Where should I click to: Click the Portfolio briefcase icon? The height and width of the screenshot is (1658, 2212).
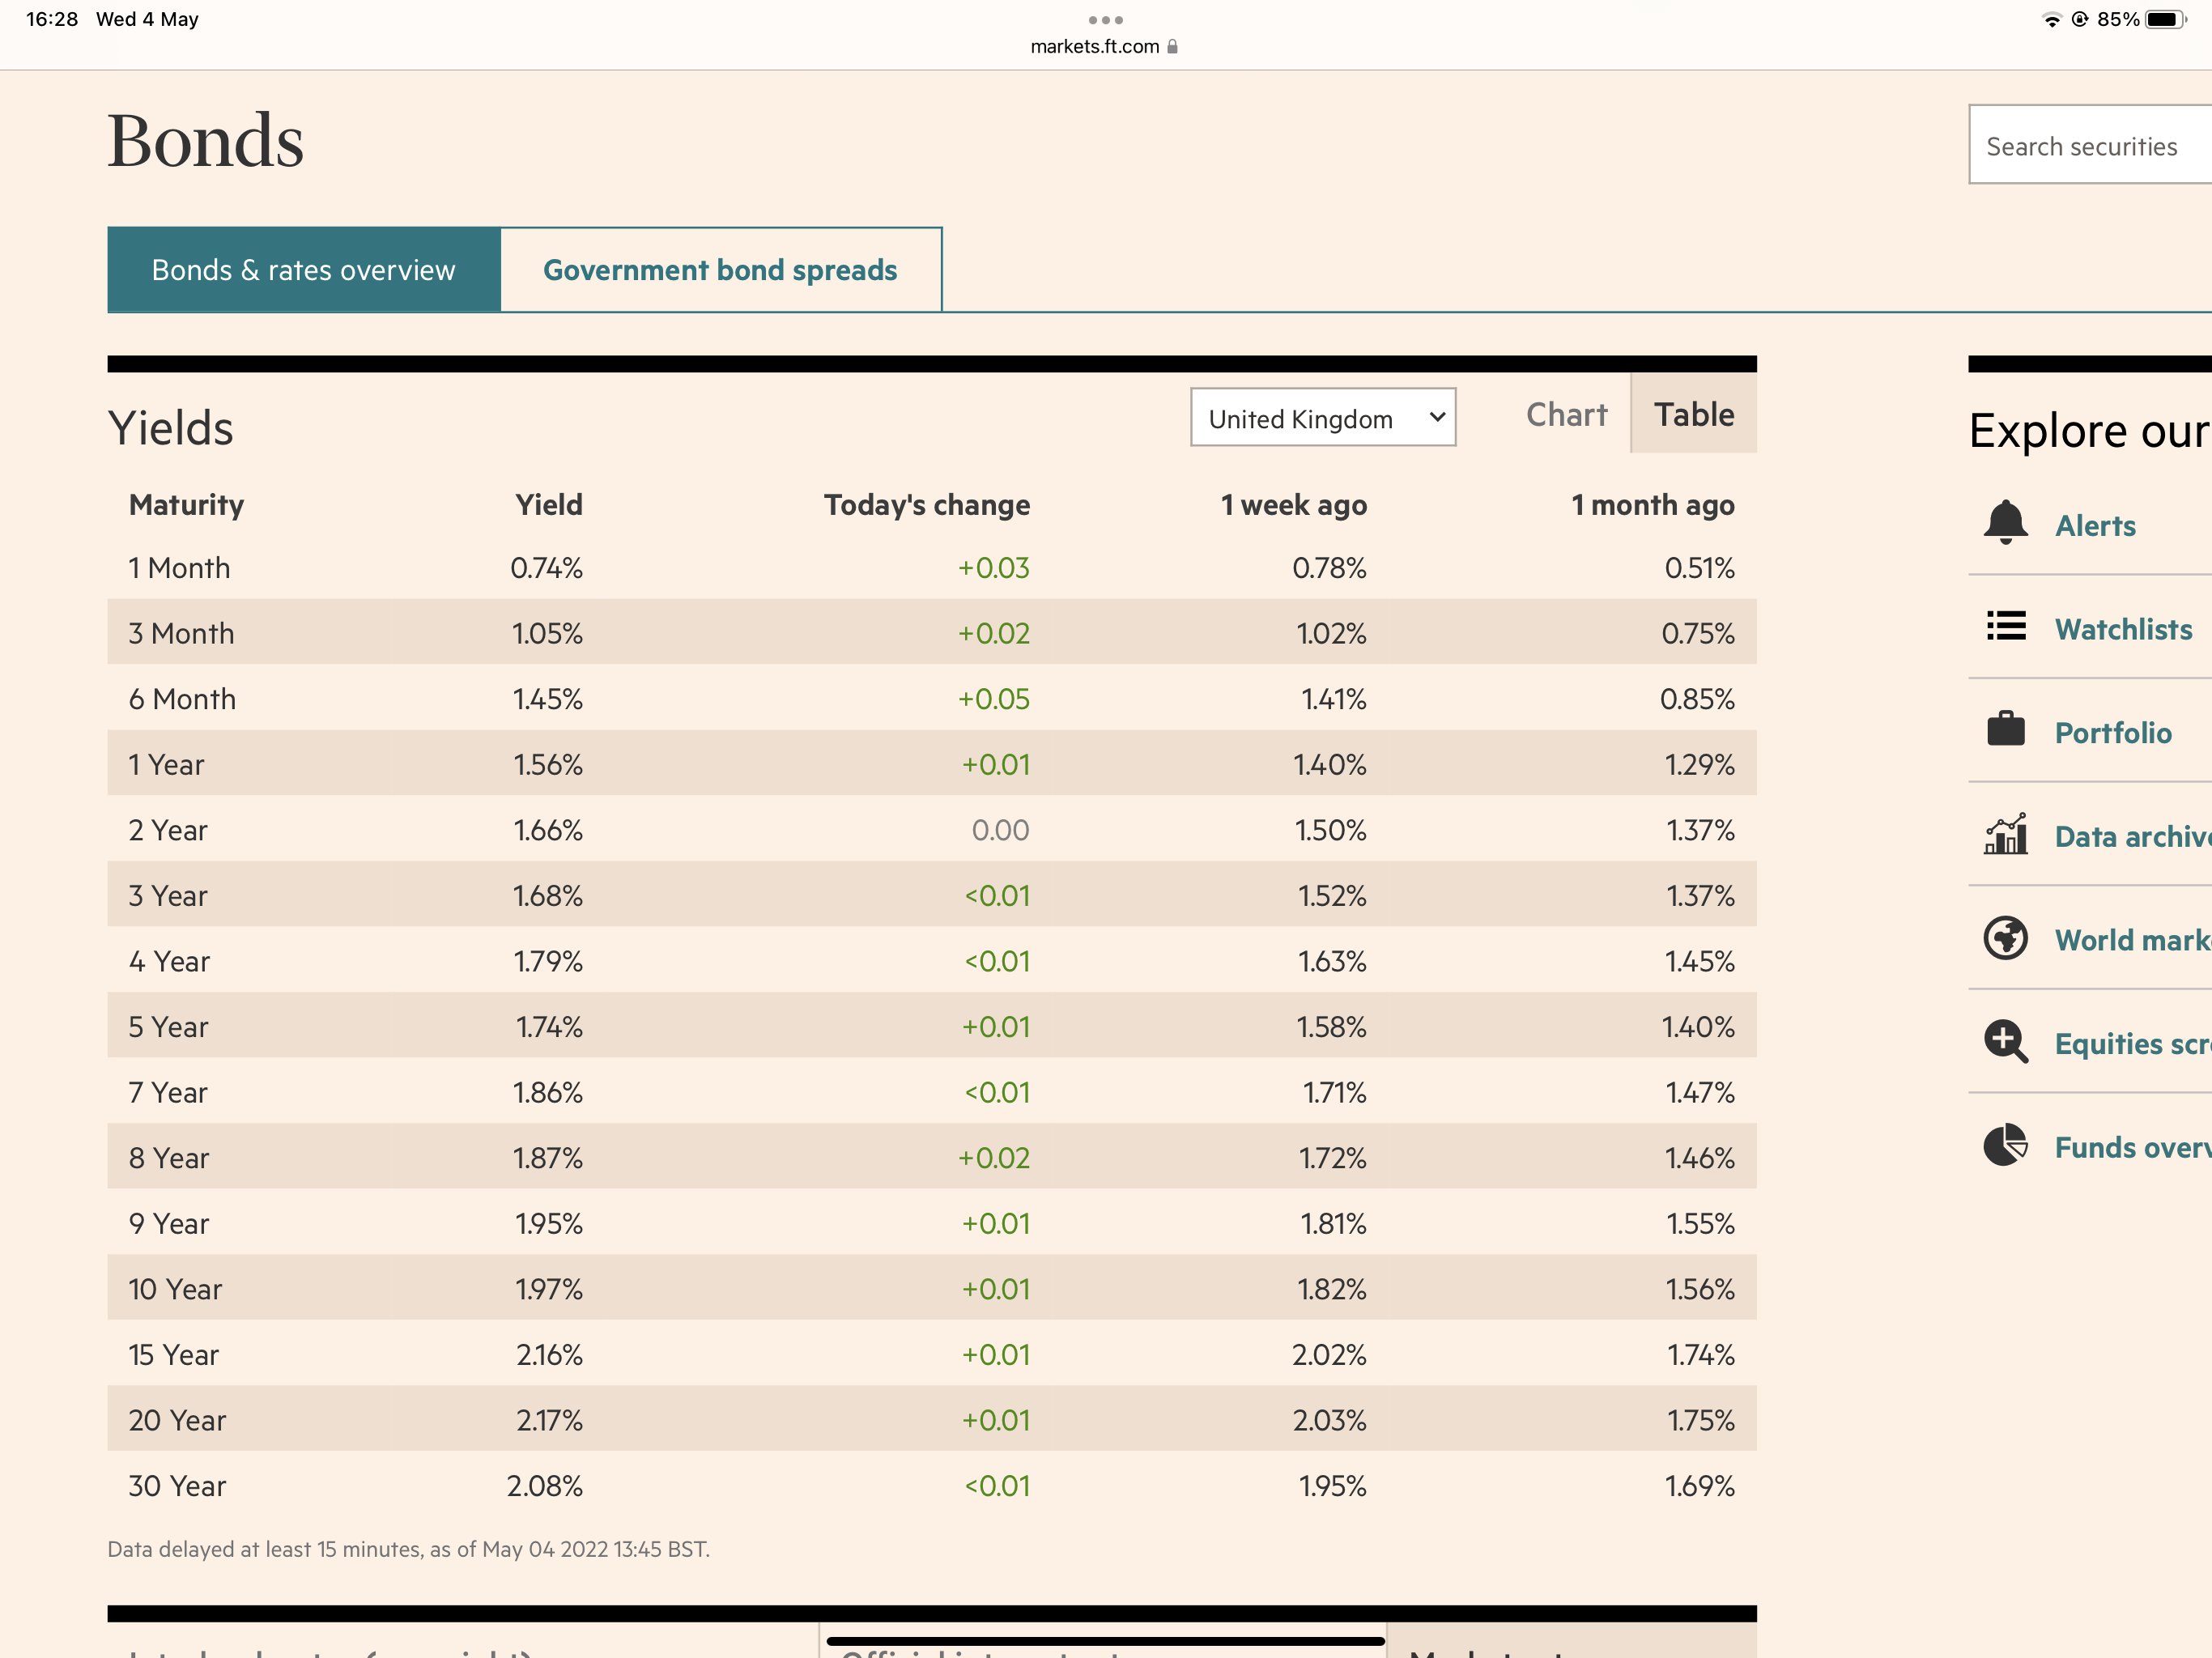click(x=2005, y=729)
